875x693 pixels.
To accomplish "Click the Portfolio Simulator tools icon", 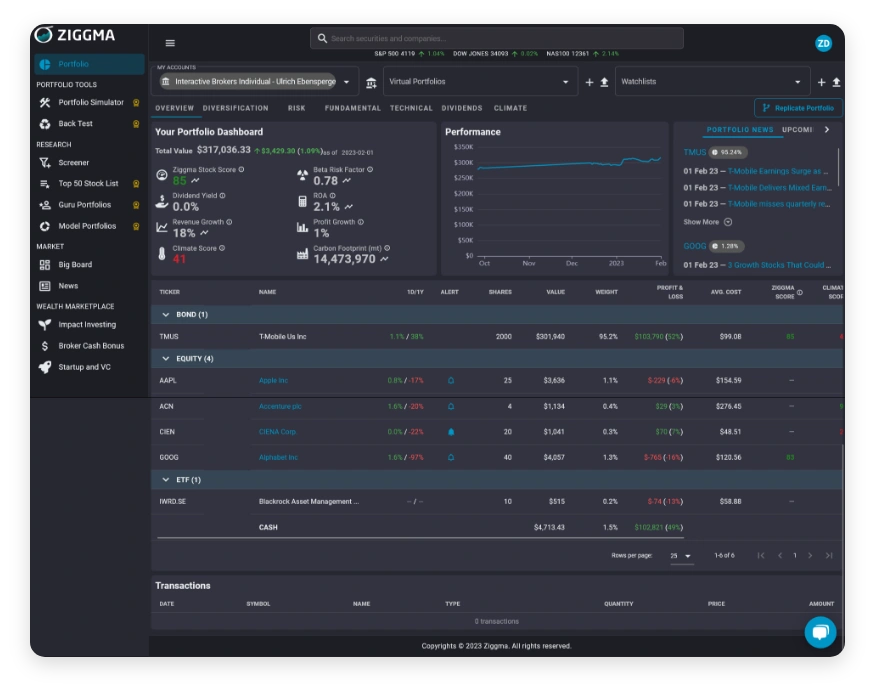I will coord(45,102).
